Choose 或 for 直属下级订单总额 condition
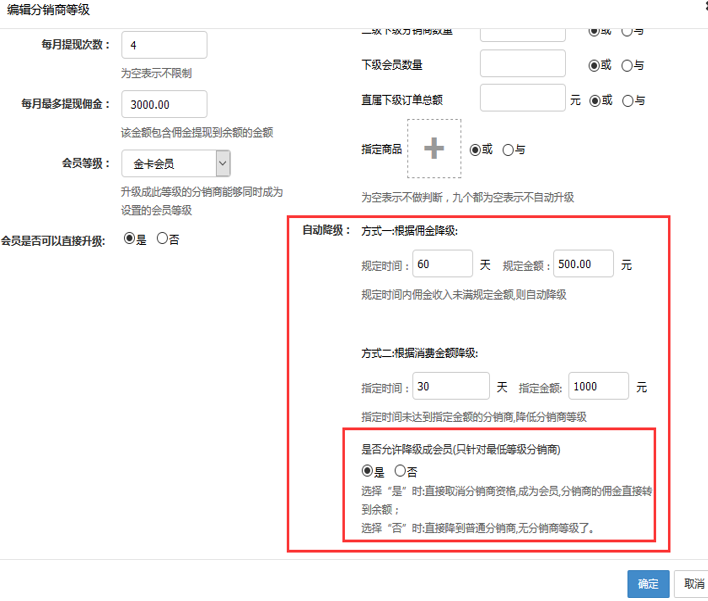The height and width of the screenshot is (601, 708). coord(594,100)
